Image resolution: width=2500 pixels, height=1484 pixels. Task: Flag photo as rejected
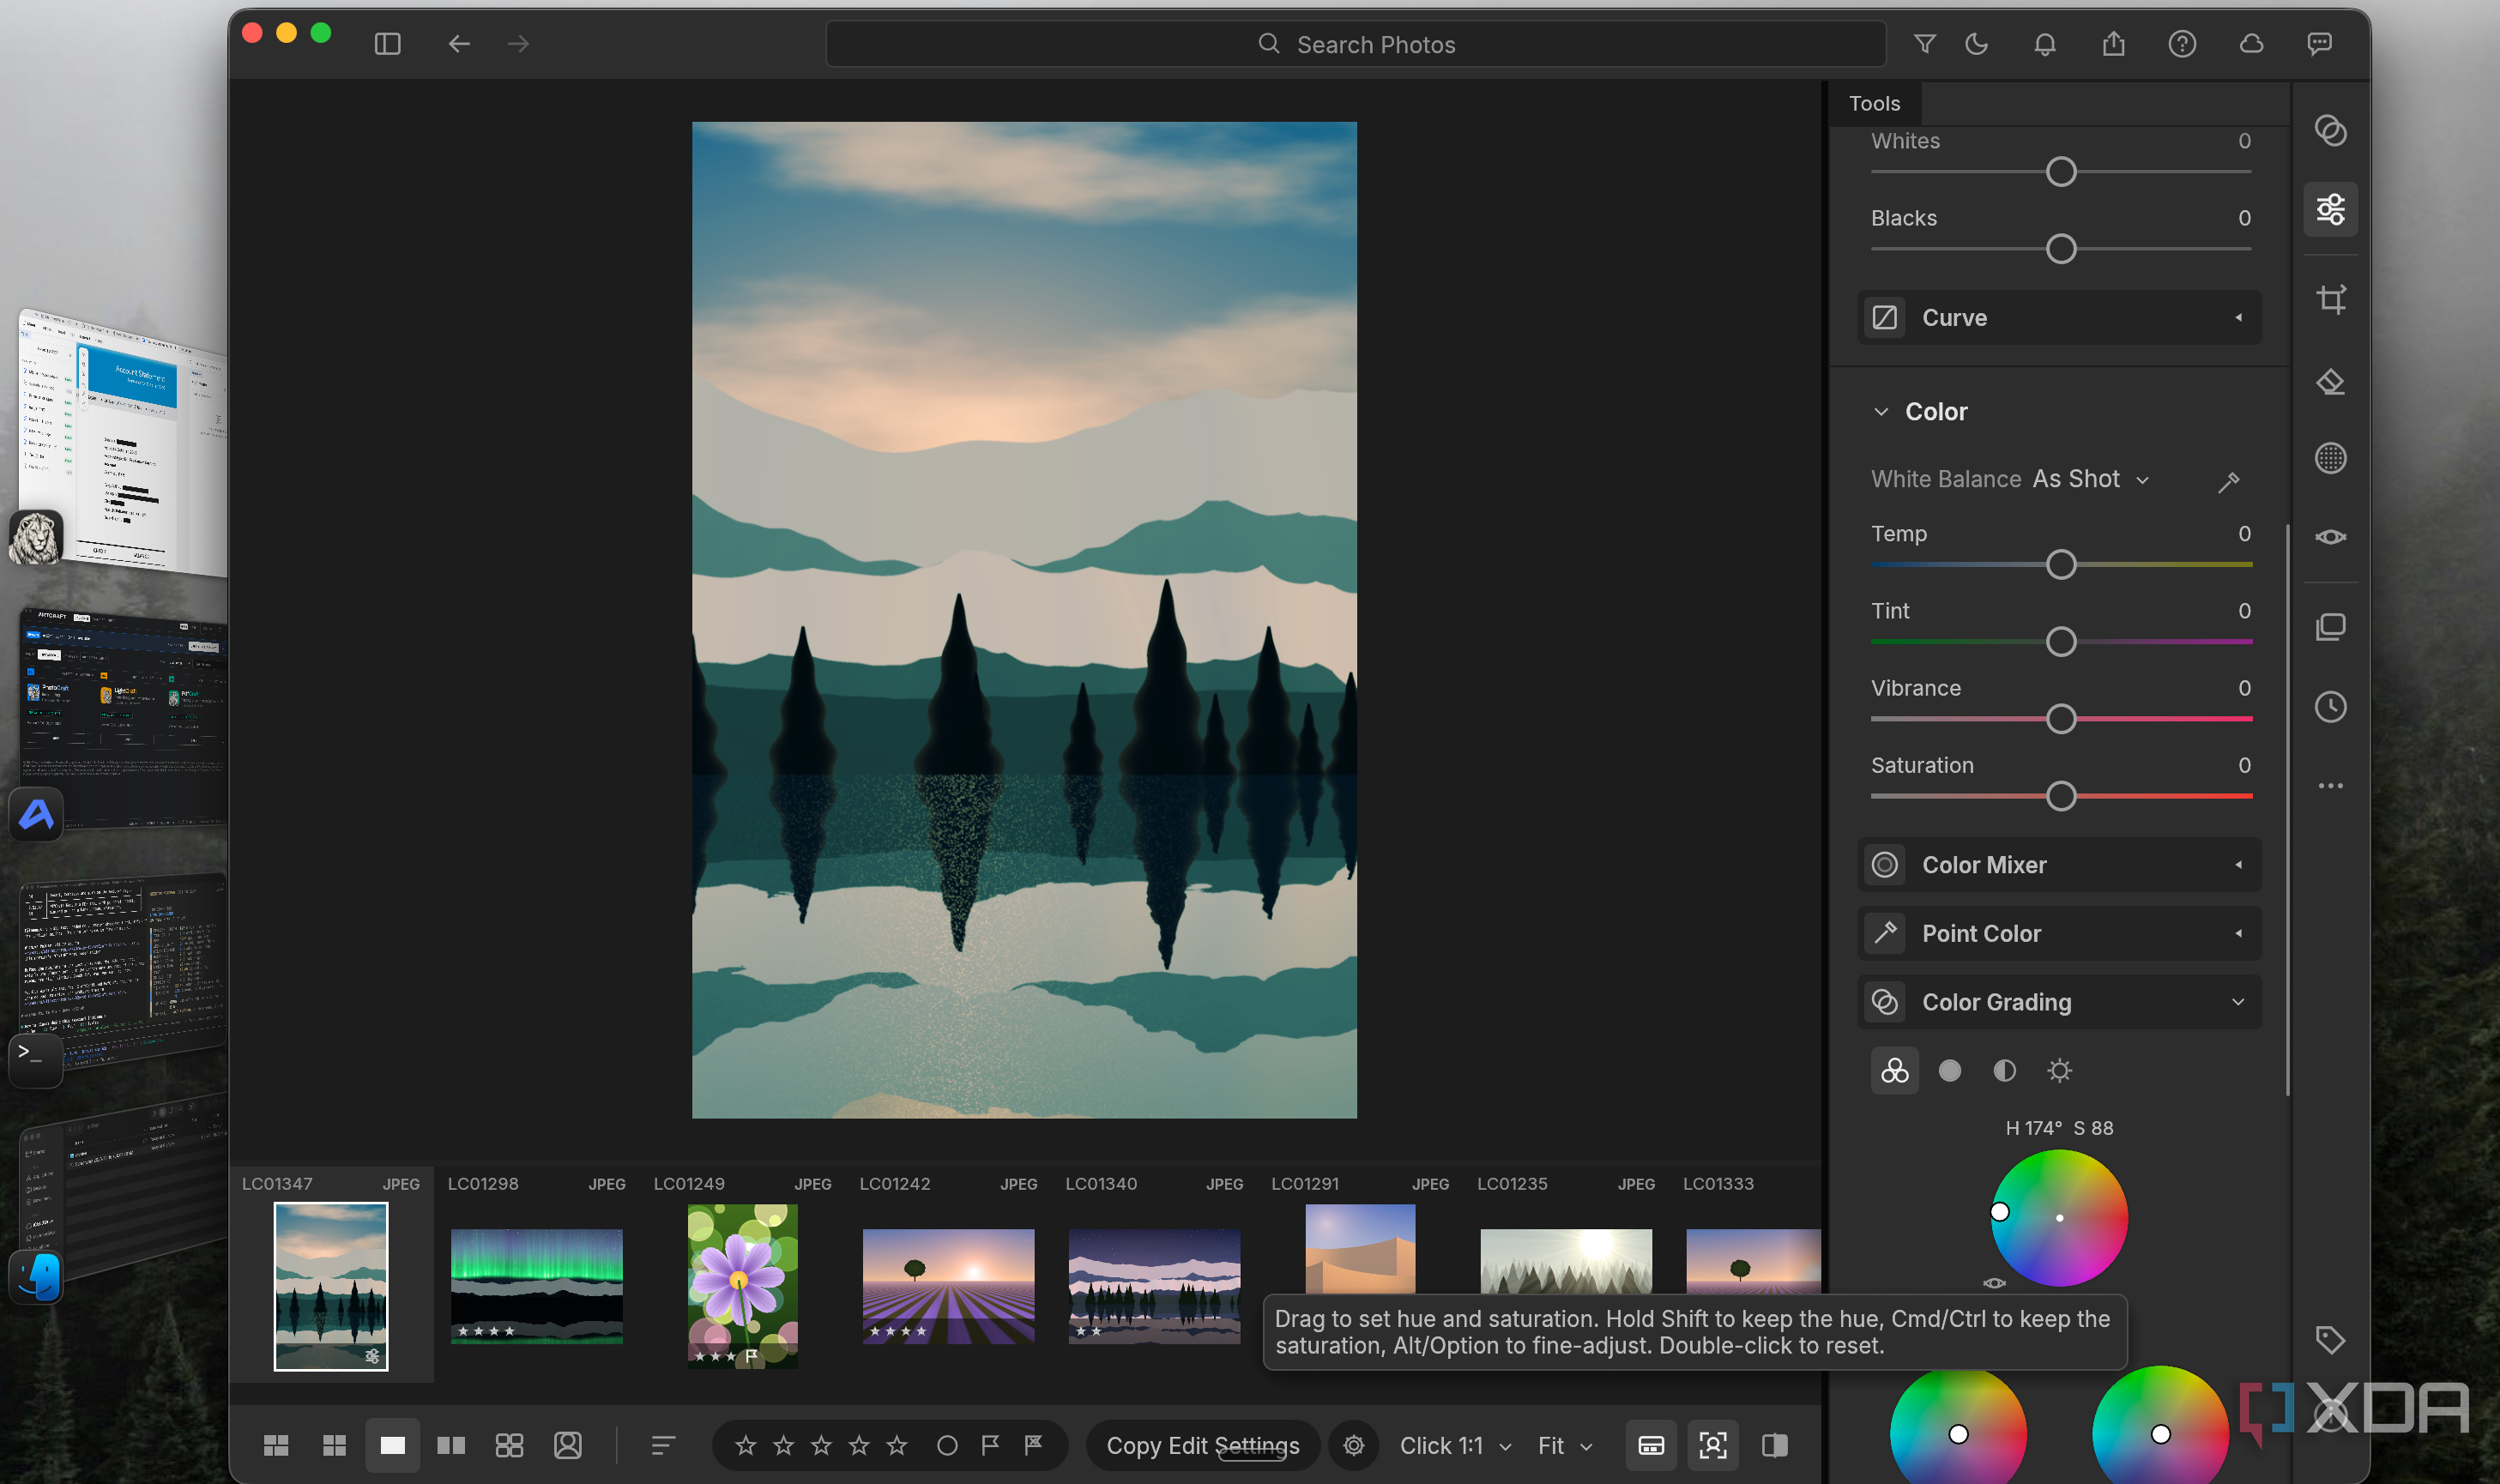[1033, 1445]
